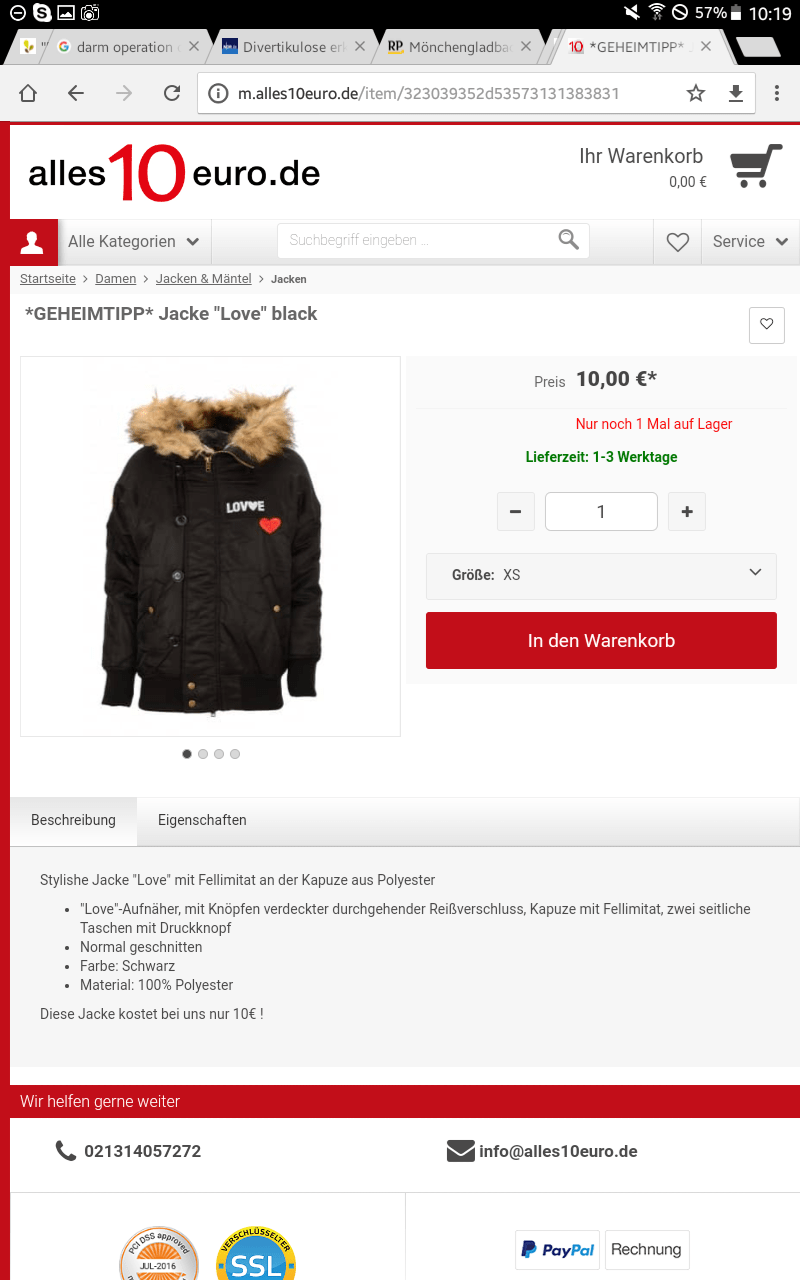The image size is (800, 1280).
Task: Add the jacket to wishlist via heart button
Action: click(767, 325)
